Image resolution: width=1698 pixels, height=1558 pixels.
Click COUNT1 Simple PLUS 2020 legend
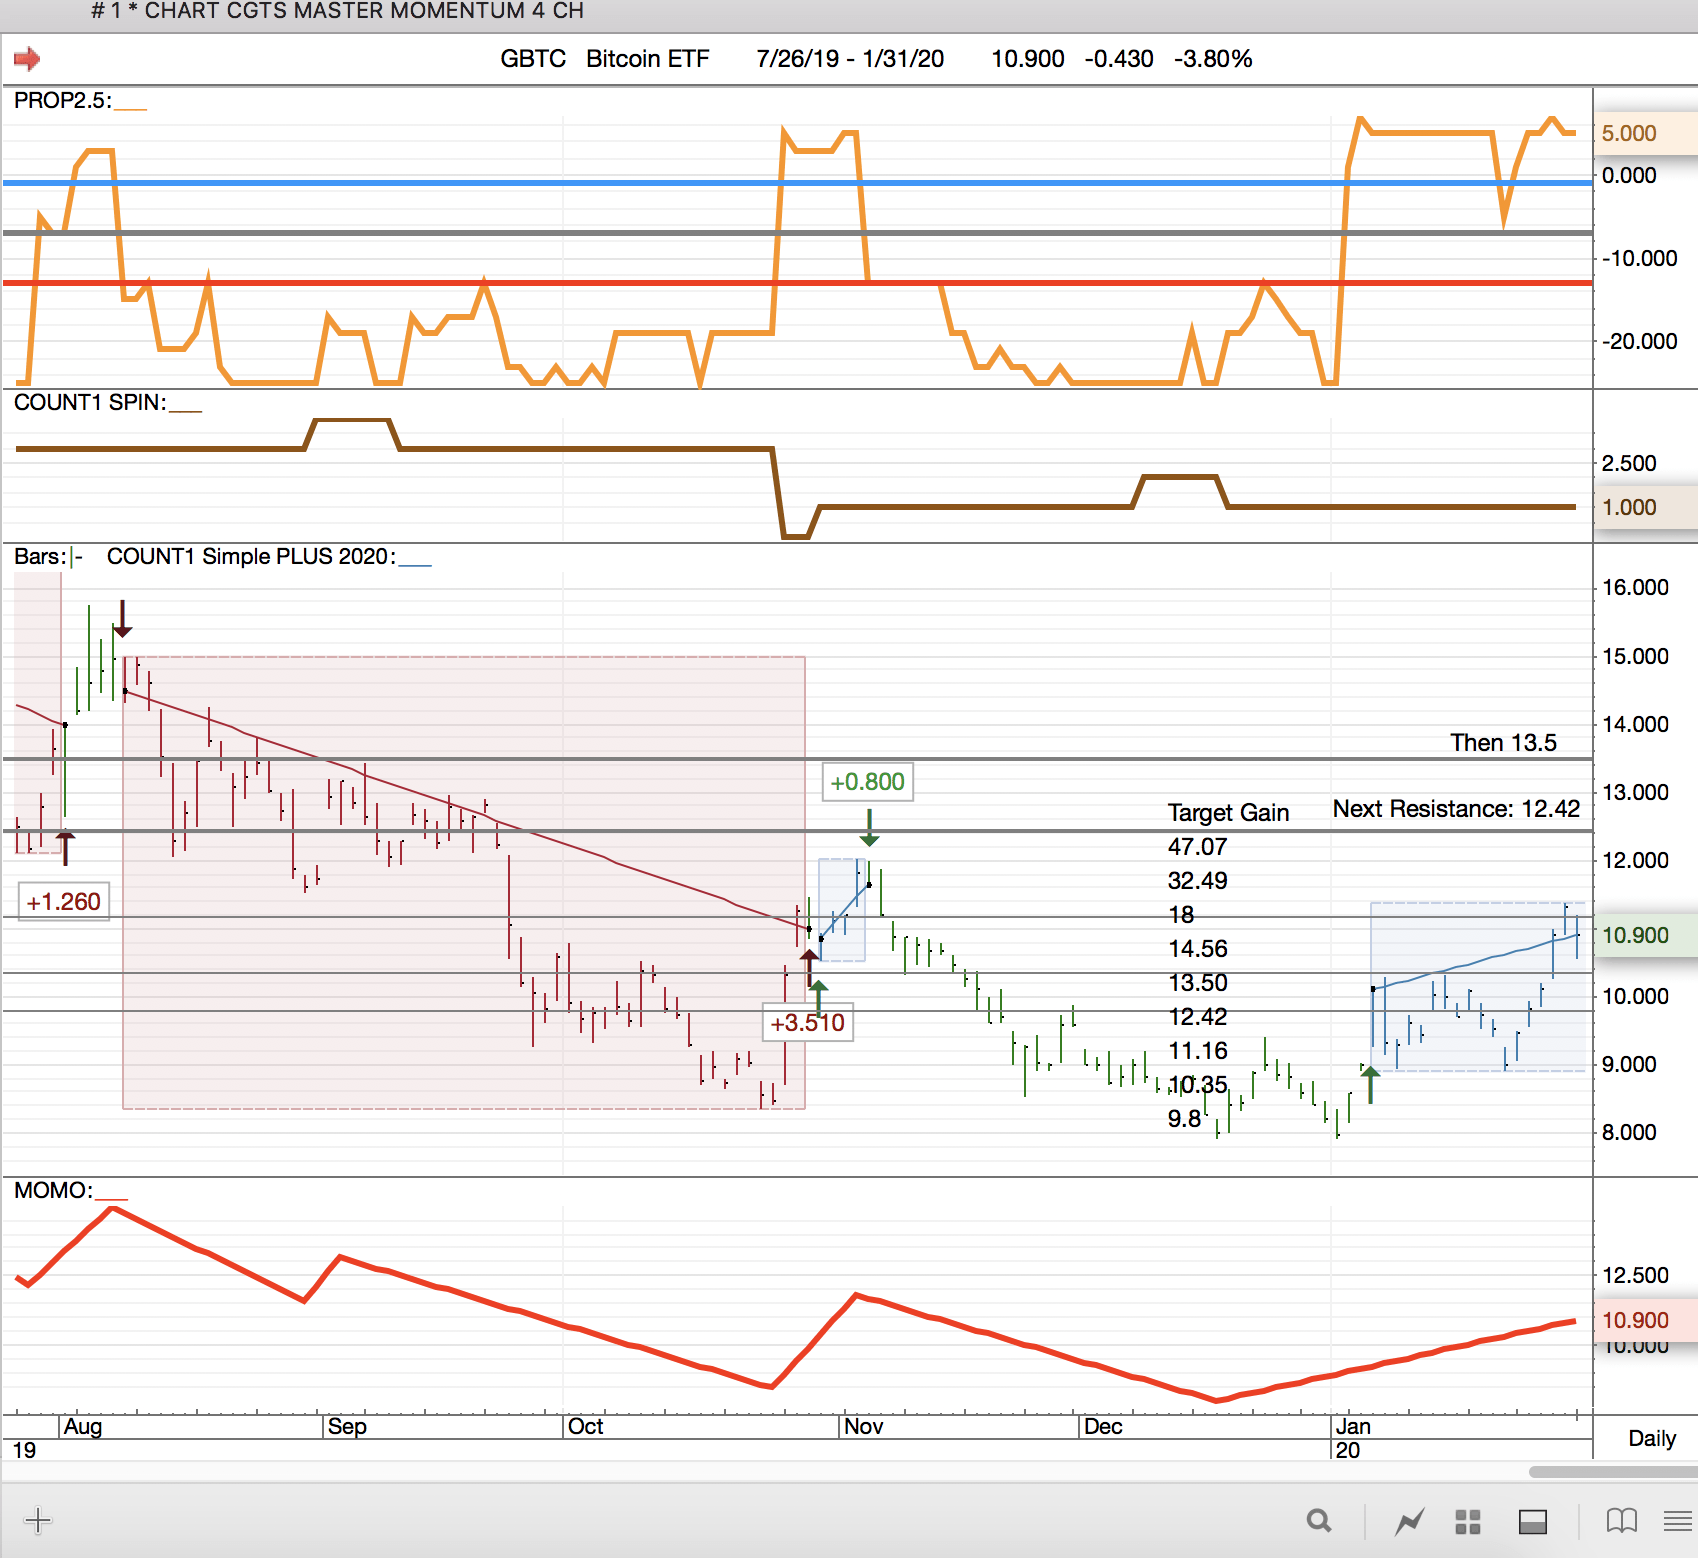tap(251, 557)
